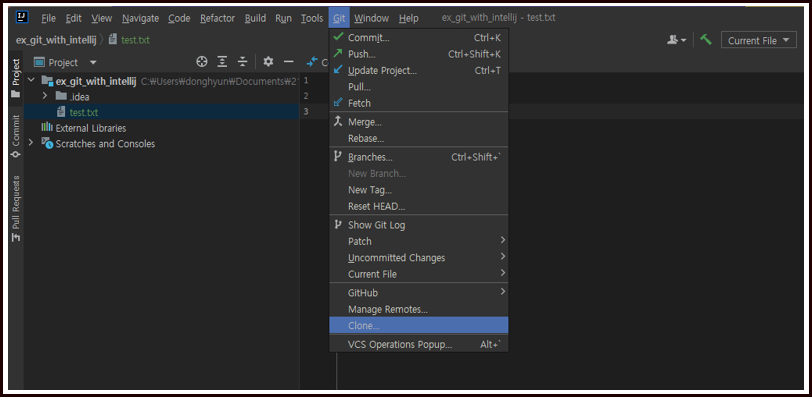The width and height of the screenshot is (812, 397).
Task: Click the Merge icon in Git menu
Action: (x=338, y=122)
